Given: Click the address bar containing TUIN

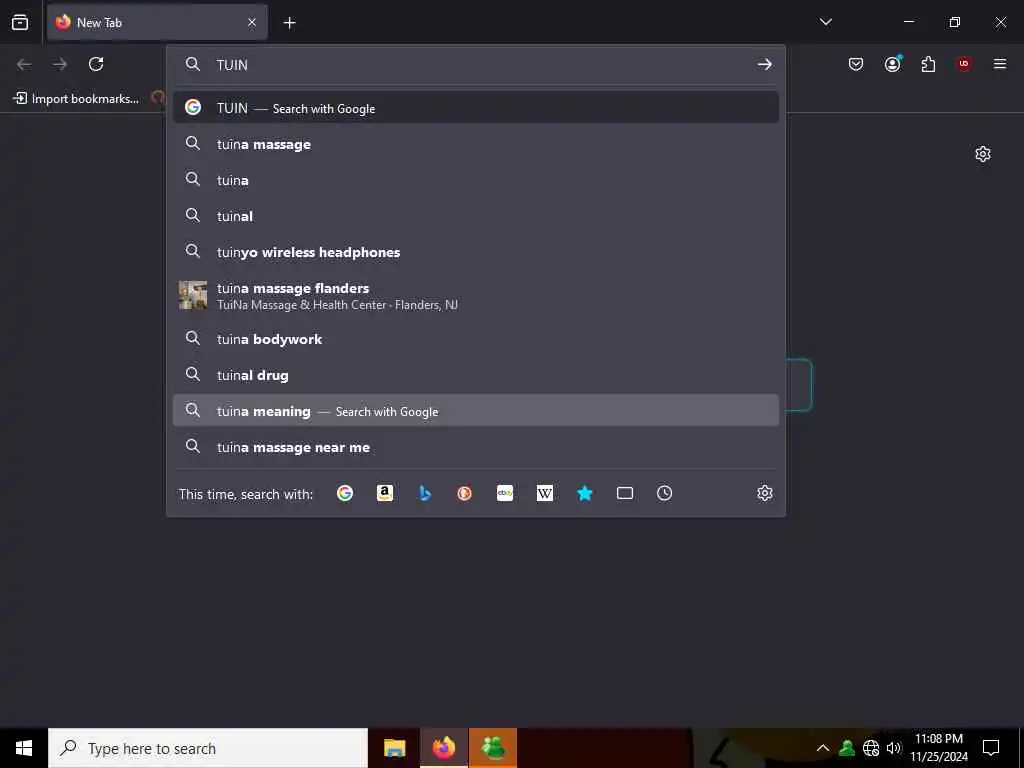Looking at the screenshot, I should point(475,64).
